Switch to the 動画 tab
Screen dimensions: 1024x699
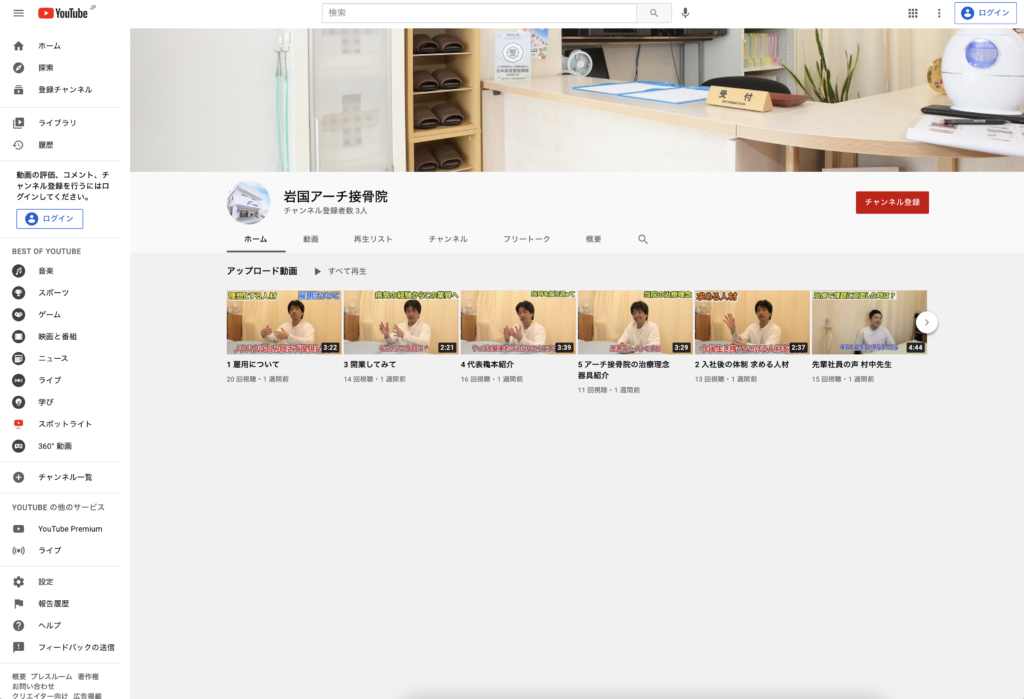click(x=311, y=239)
